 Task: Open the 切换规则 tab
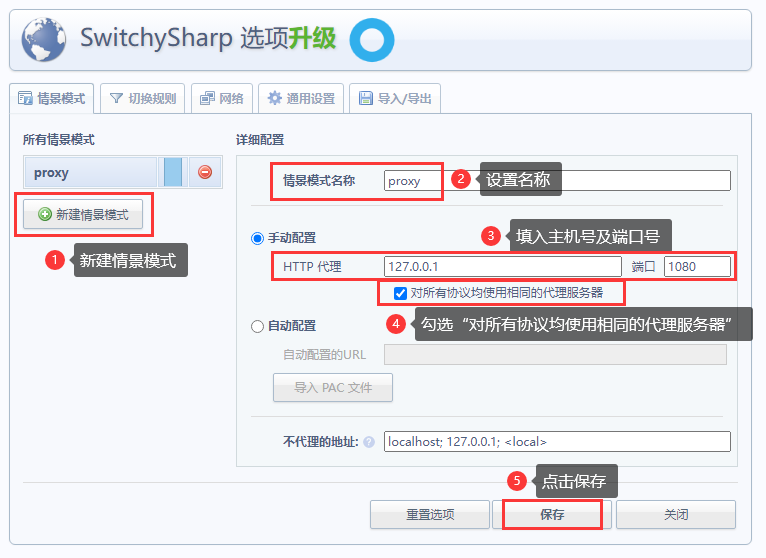(x=142, y=98)
